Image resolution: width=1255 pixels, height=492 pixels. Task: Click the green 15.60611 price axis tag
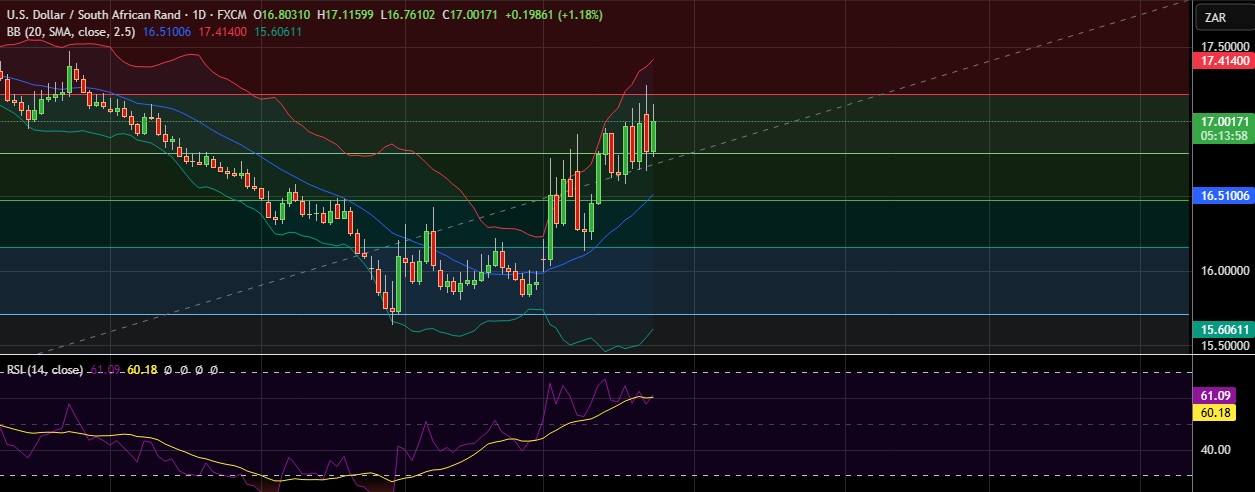(x=1224, y=329)
